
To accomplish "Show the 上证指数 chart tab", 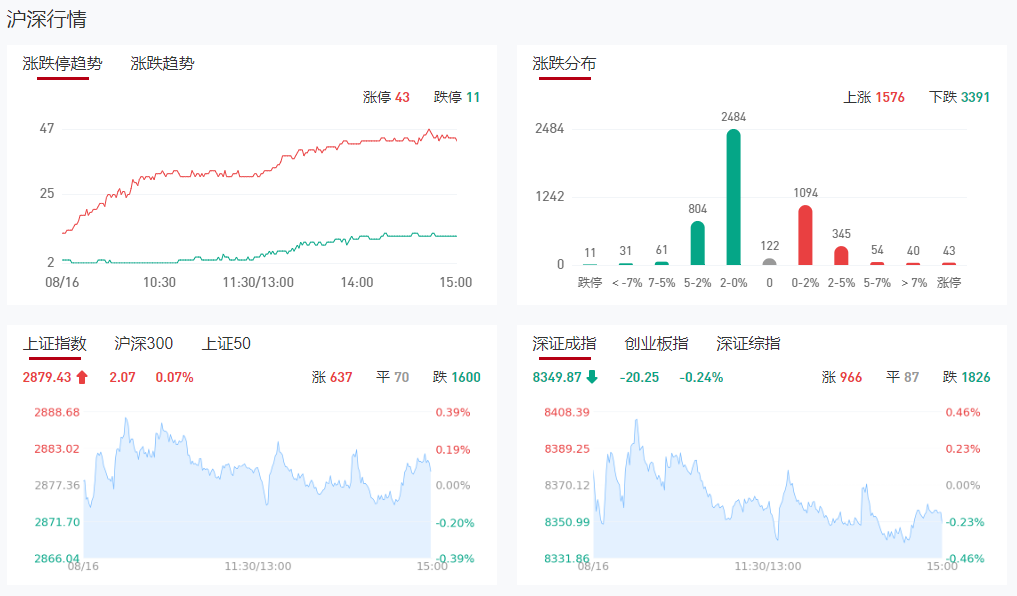I will [55, 344].
